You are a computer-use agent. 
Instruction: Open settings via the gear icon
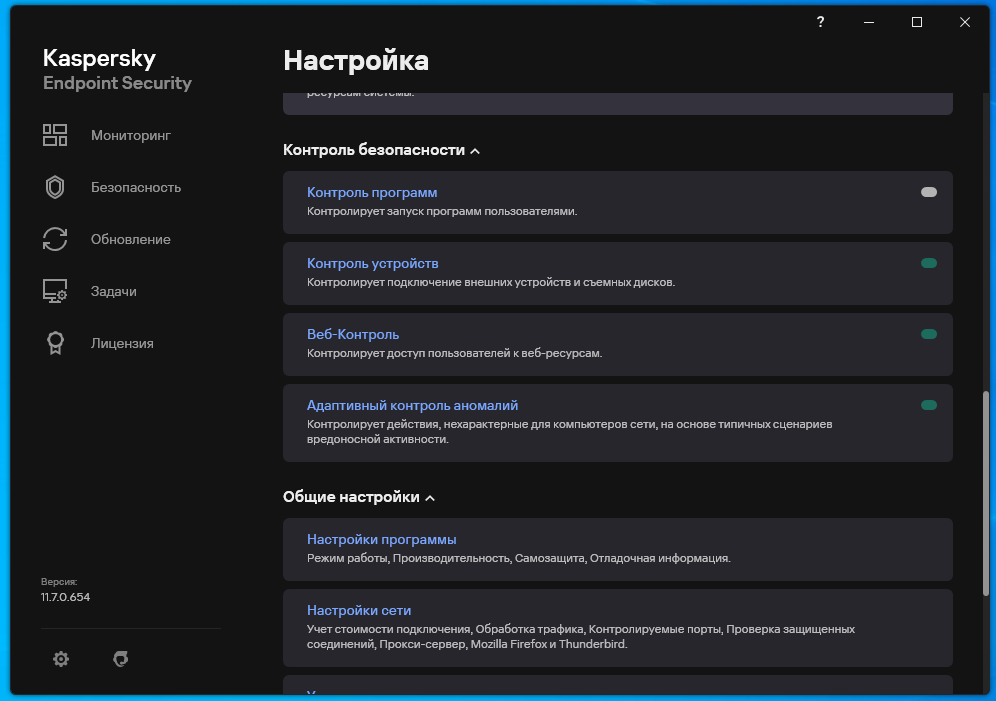[x=61, y=659]
